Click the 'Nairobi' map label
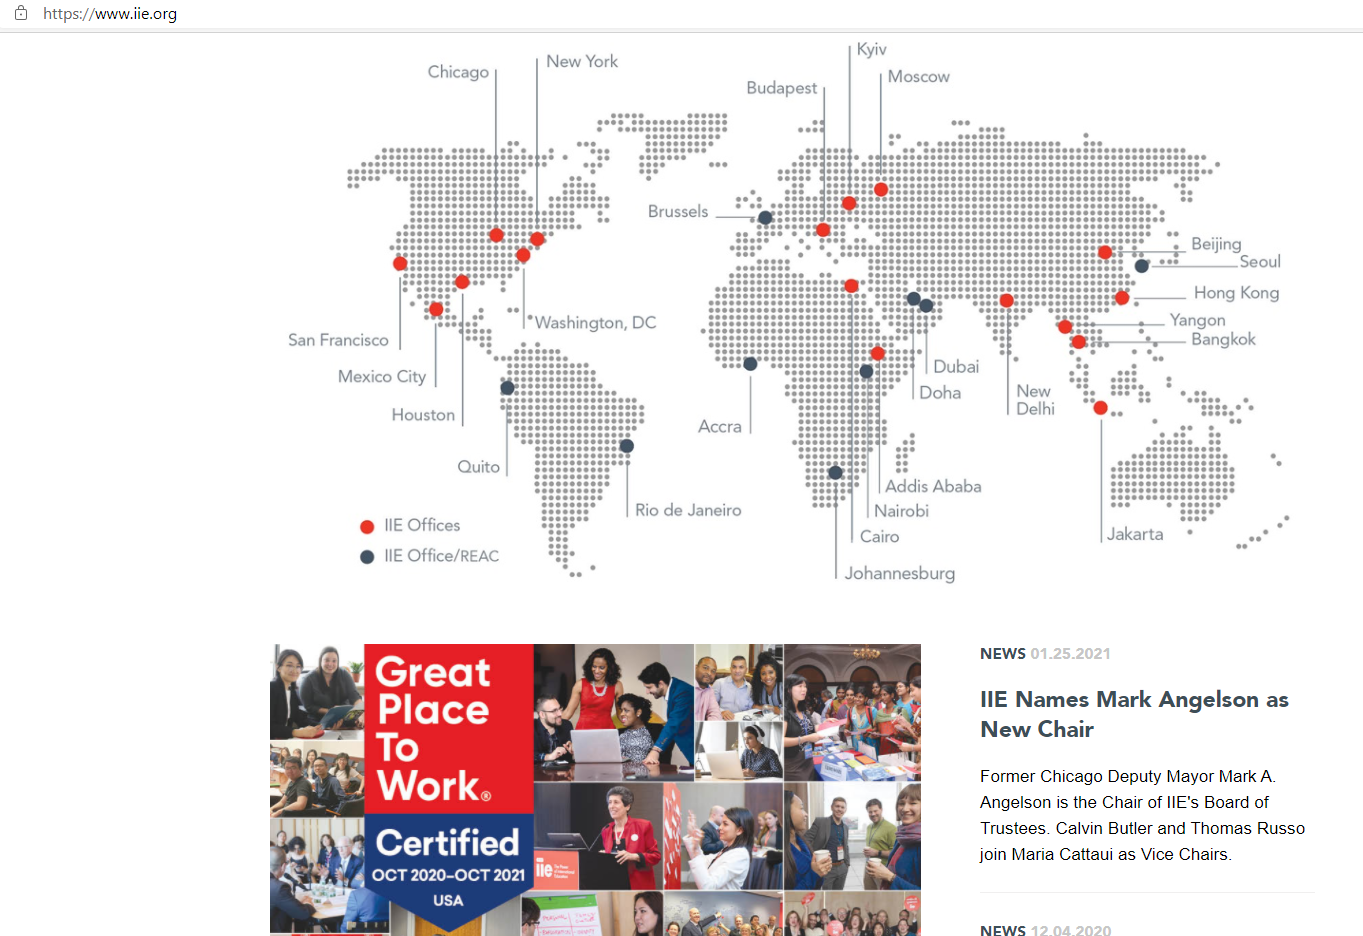 [x=901, y=511]
